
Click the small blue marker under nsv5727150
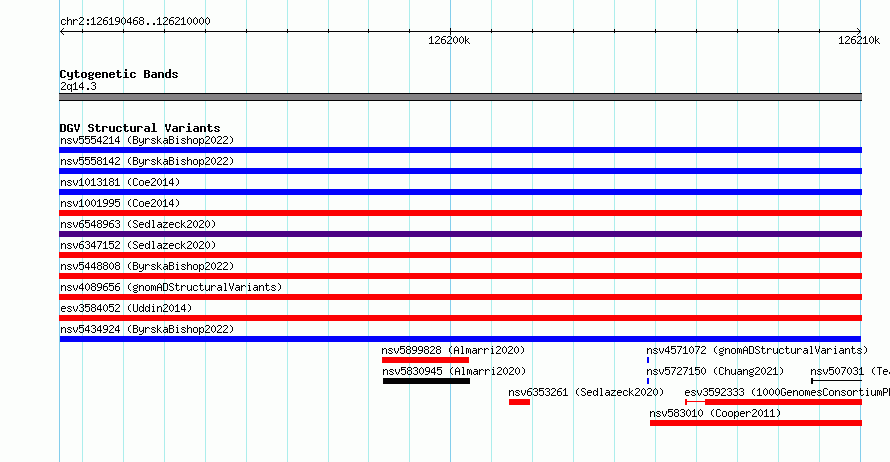tap(648, 381)
